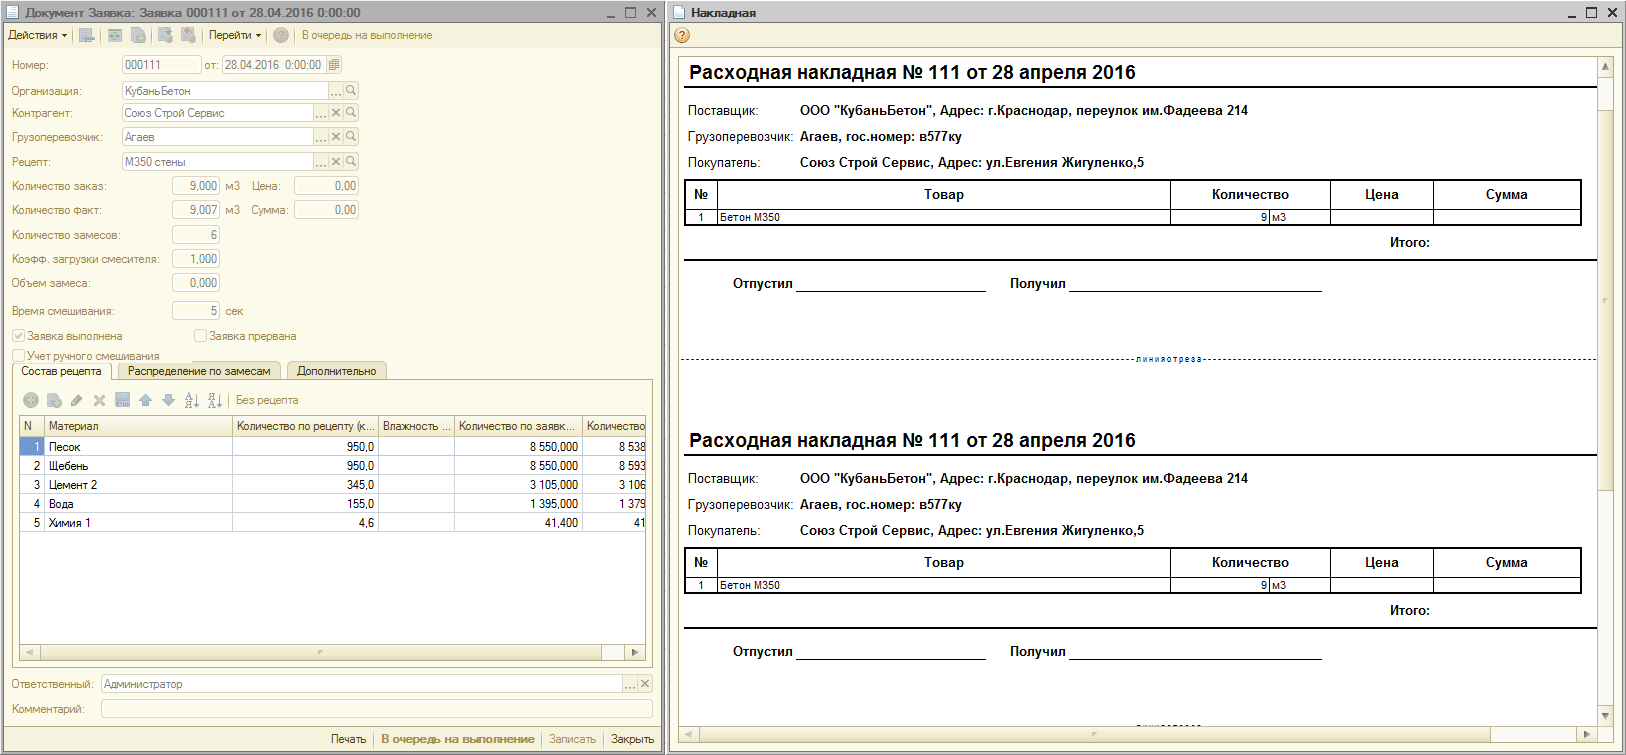Click the Без рецепта toolbar button
Image resolution: width=1626 pixels, height=755 pixels.
[267, 400]
